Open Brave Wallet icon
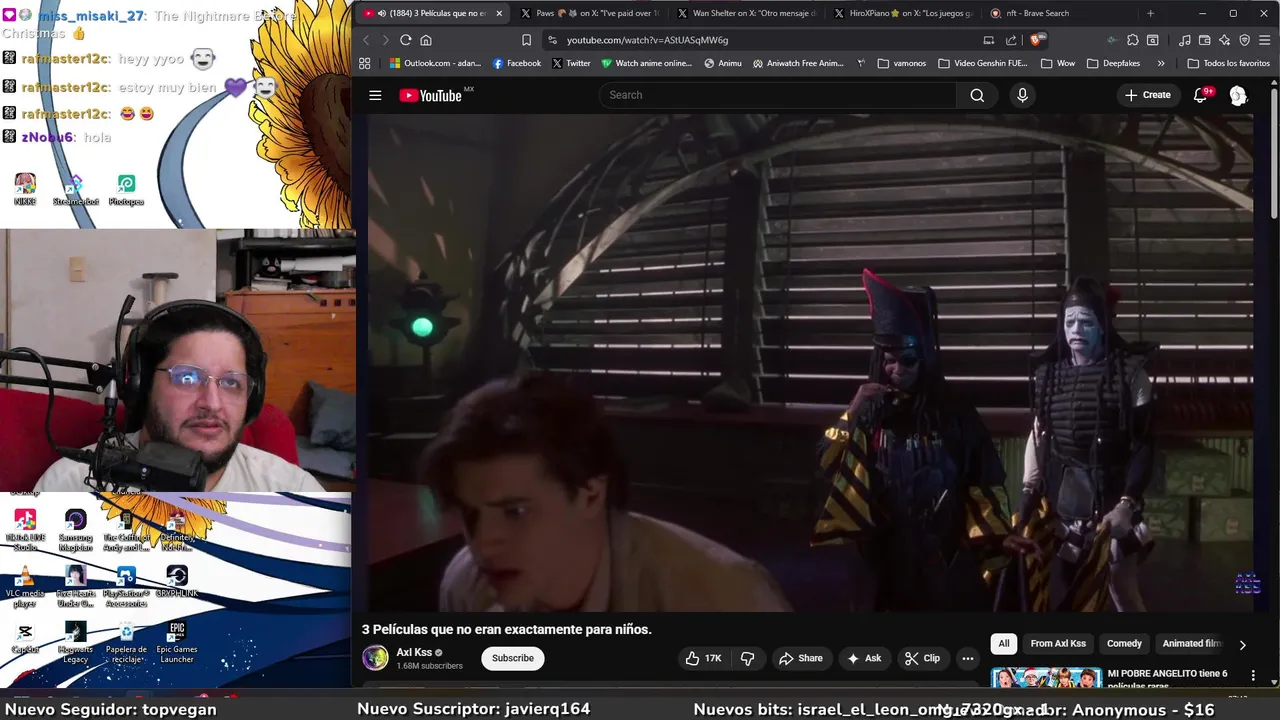Viewport: 1280px width, 720px height. click(x=1204, y=40)
